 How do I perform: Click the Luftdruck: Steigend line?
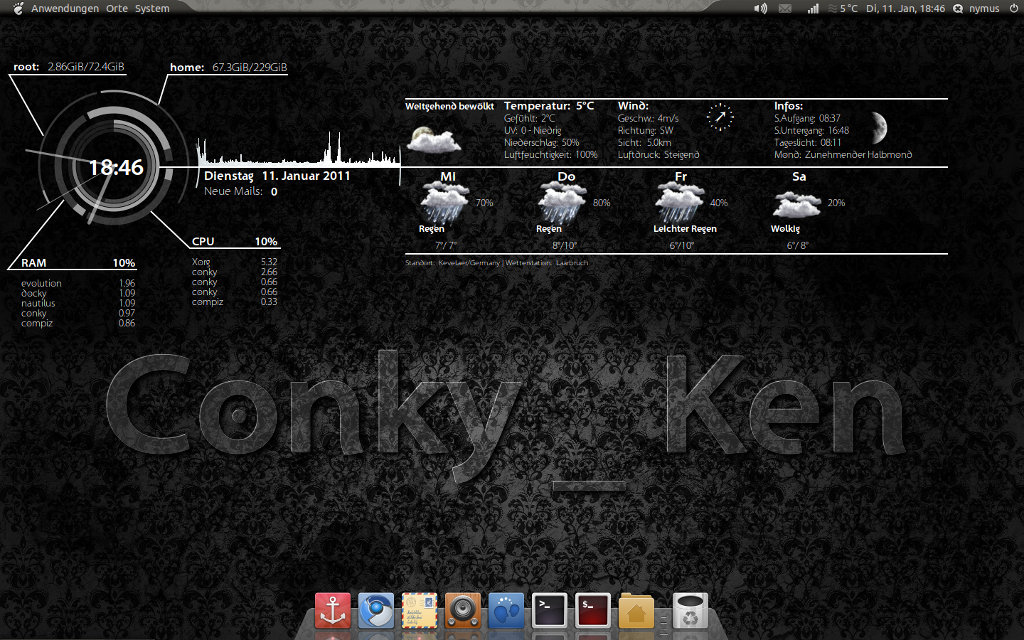tap(658, 155)
